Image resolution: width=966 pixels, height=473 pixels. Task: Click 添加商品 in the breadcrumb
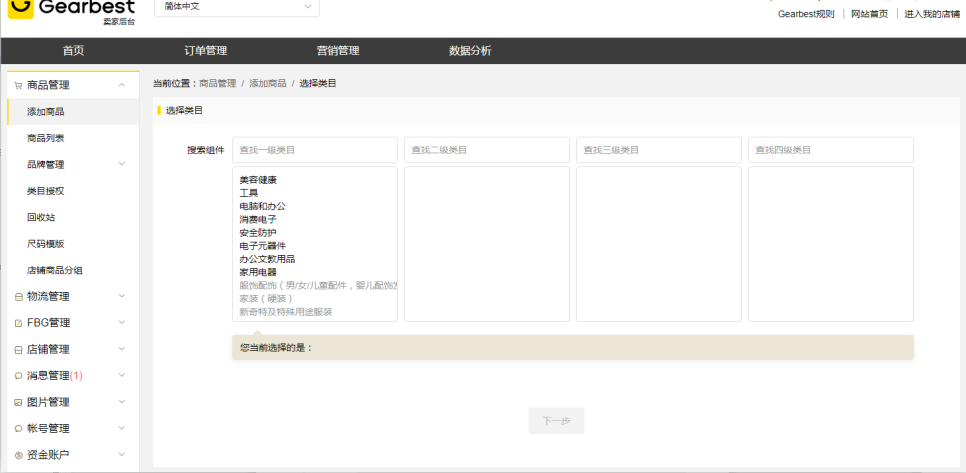(x=268, y=83)
